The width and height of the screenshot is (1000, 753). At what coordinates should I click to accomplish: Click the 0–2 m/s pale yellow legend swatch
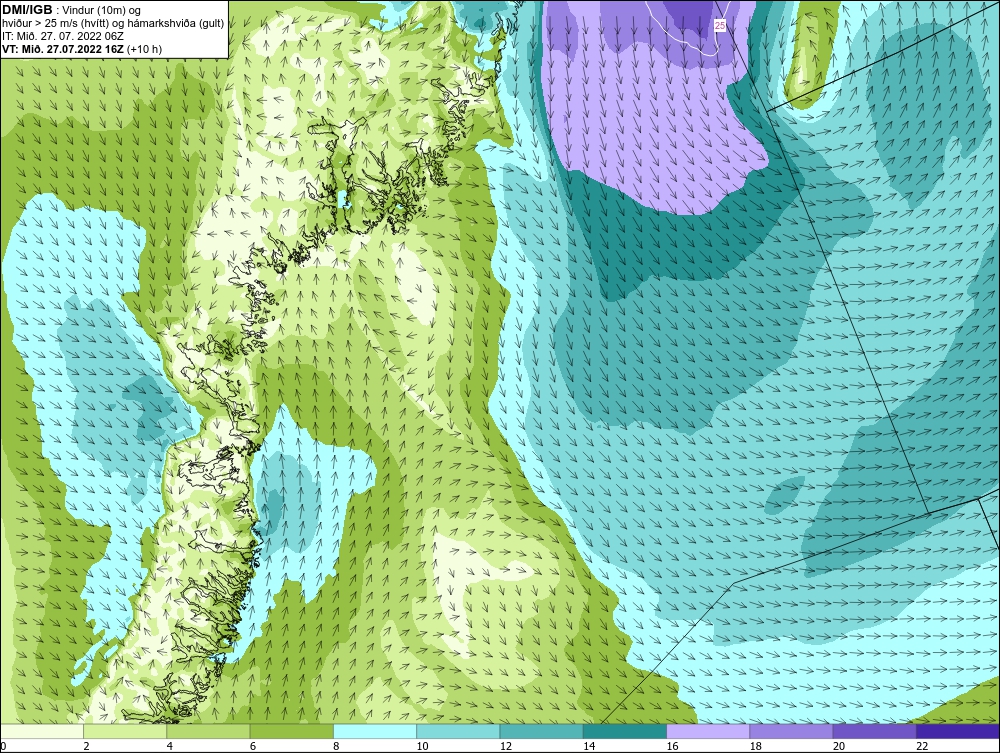42,731
